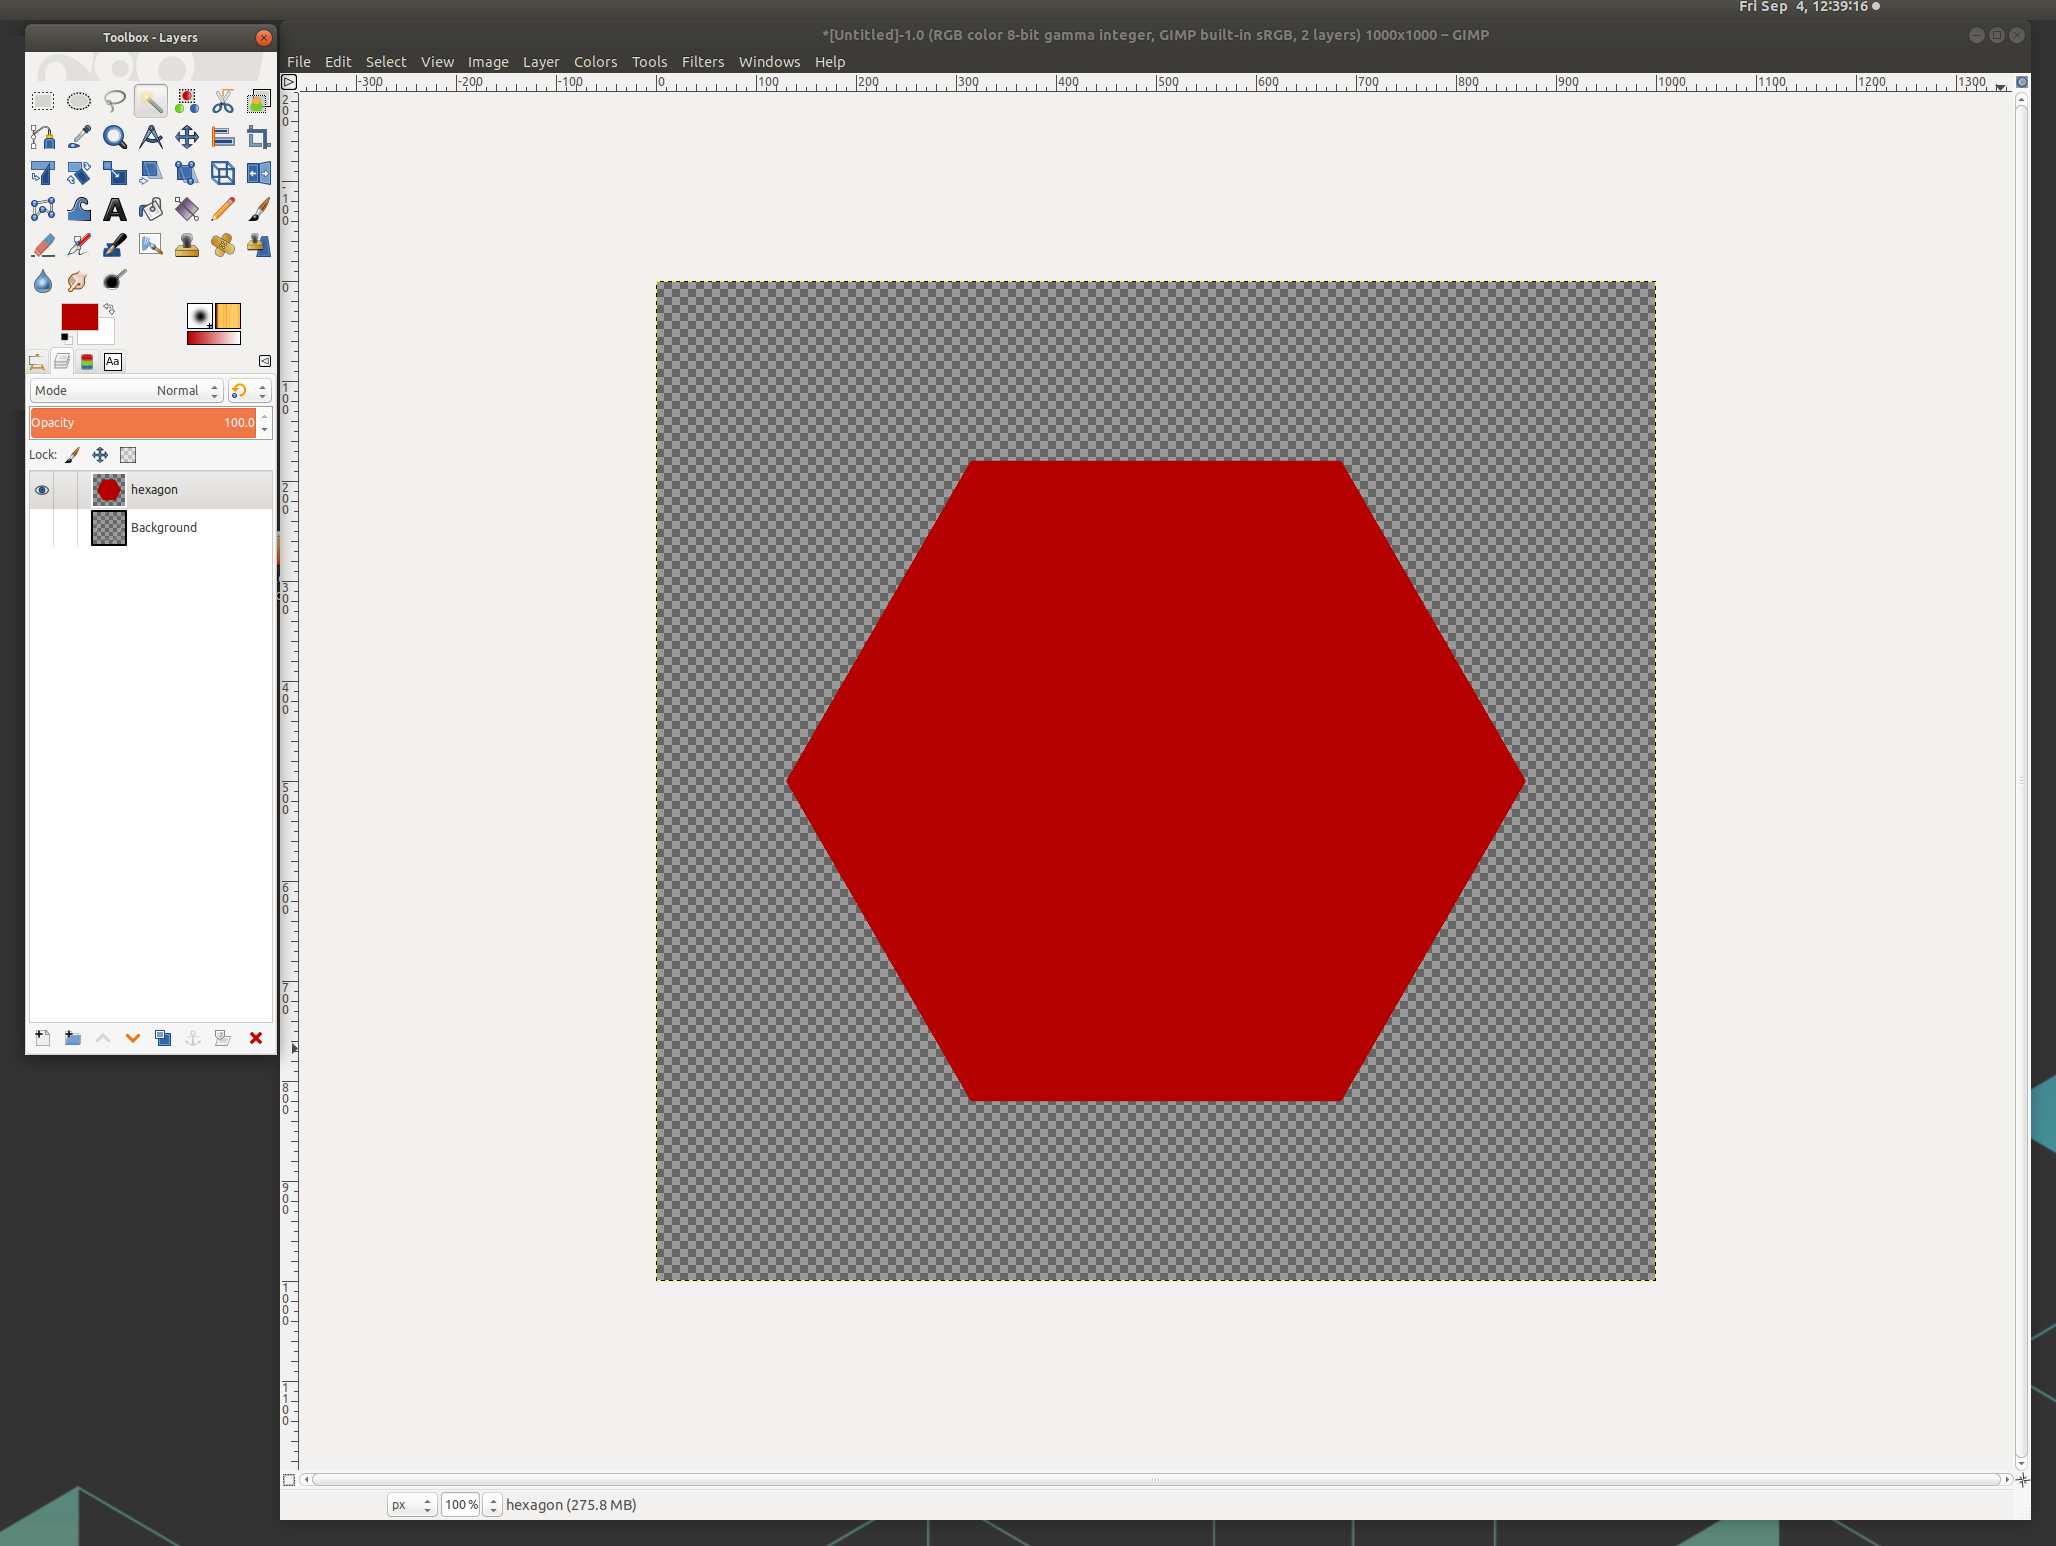The height and width of the screenshot is (1546, 2056).
Task: Select the Paintbrush tool
Action: coord(259,209)
